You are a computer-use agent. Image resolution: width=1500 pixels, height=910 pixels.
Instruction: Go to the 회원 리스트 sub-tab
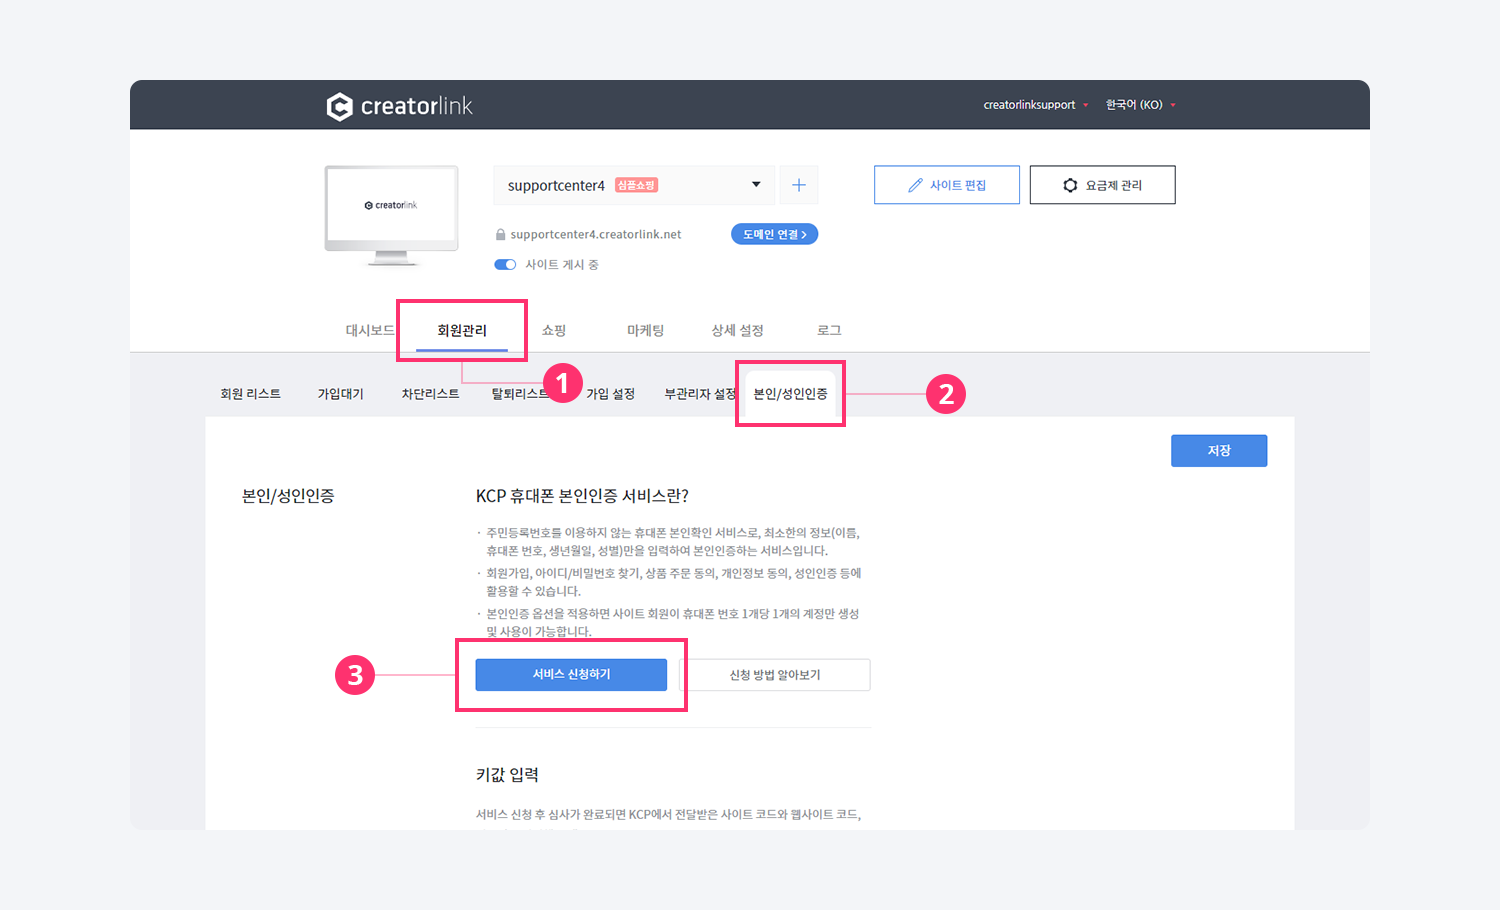click(250, 394)
